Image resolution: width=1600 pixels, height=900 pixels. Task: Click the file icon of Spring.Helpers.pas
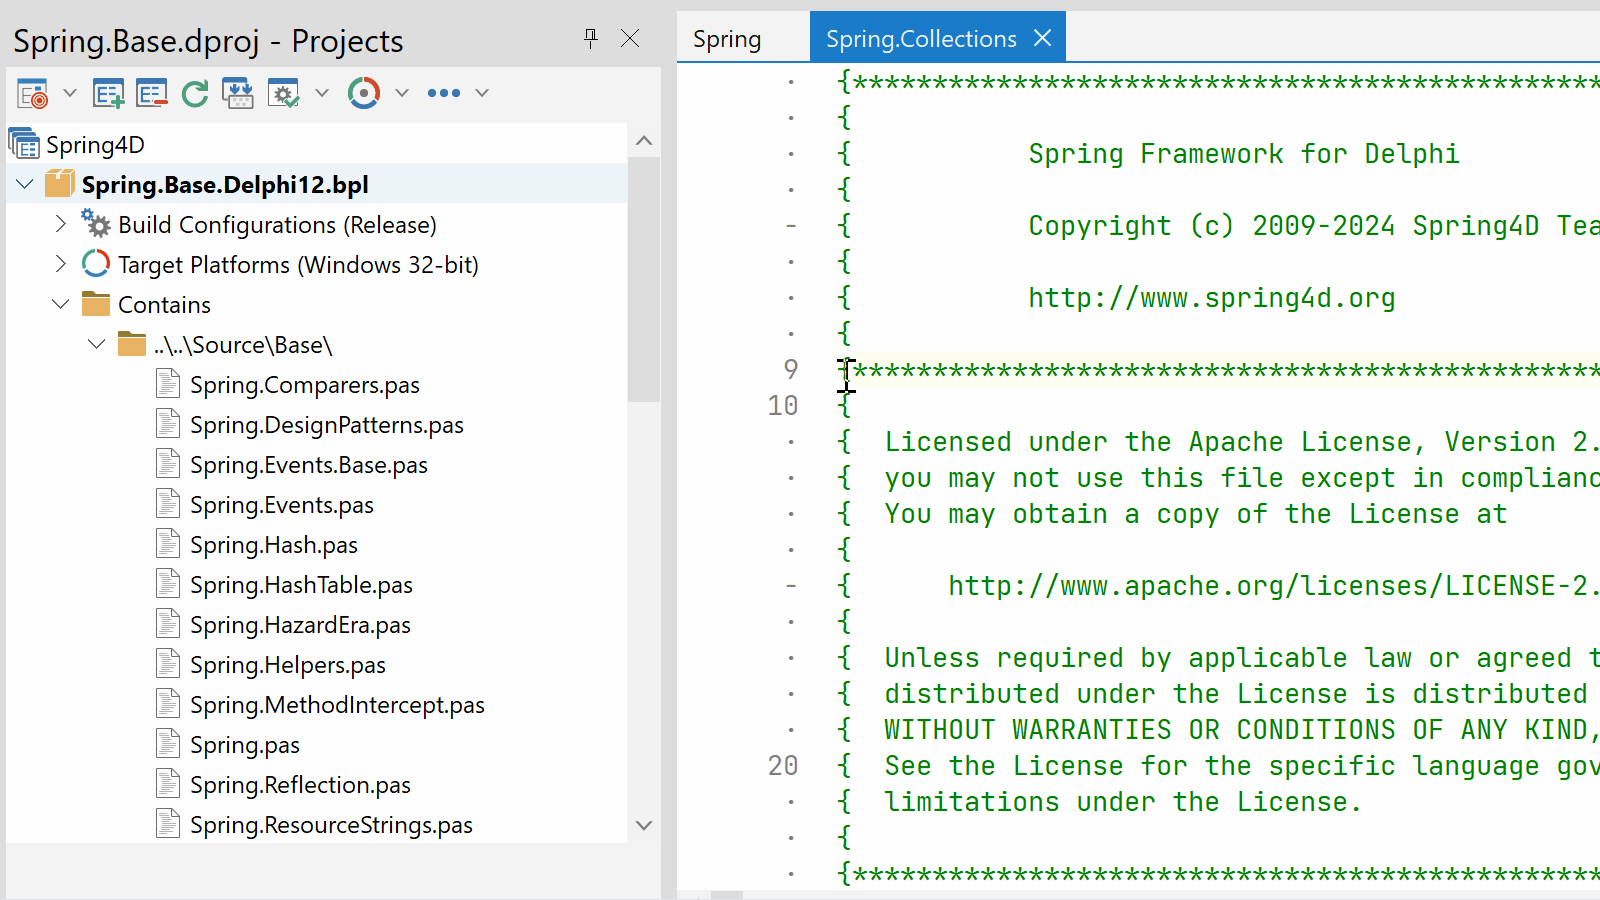coord(168,664)
